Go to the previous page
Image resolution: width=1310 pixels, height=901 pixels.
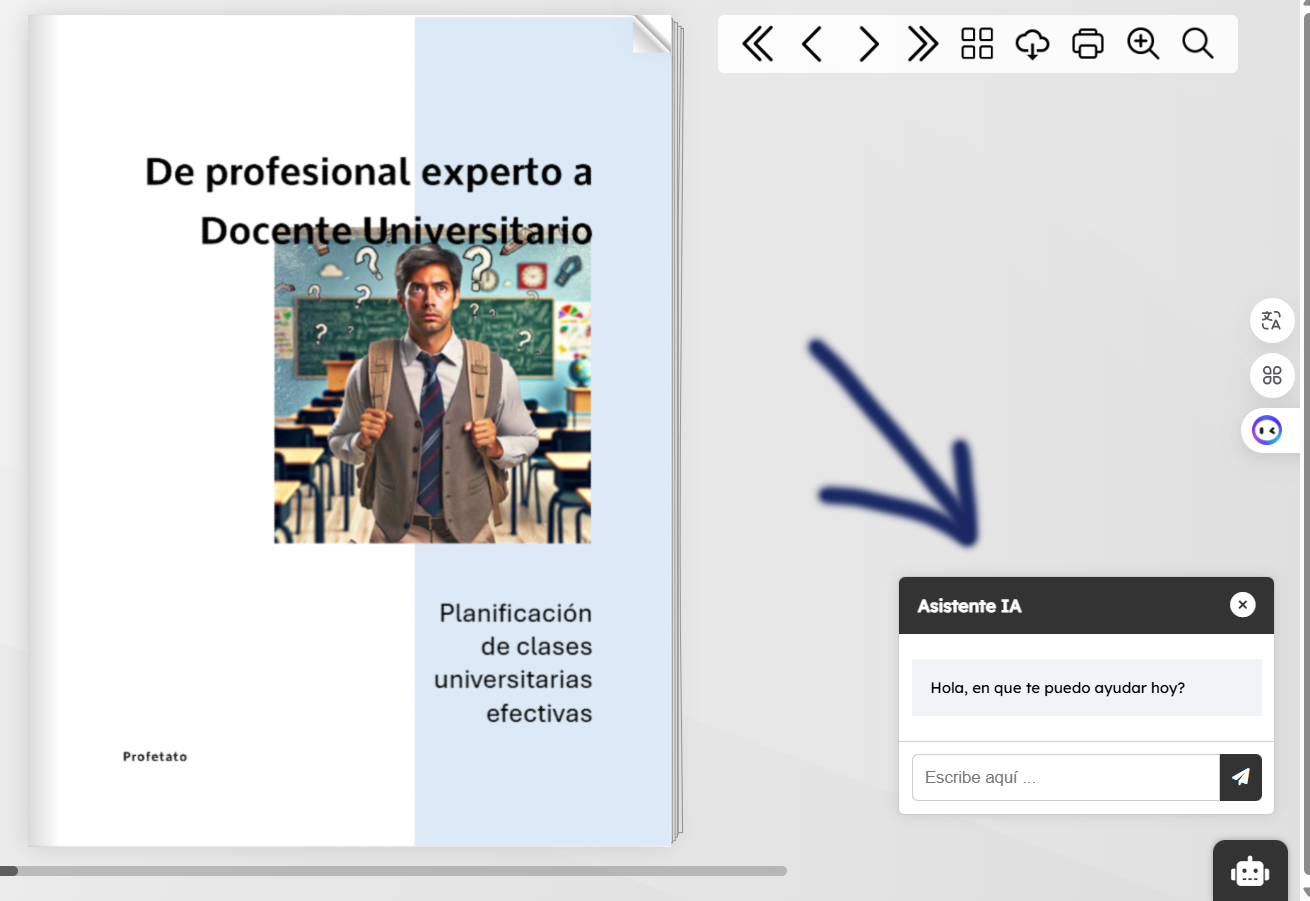point(812,44)
